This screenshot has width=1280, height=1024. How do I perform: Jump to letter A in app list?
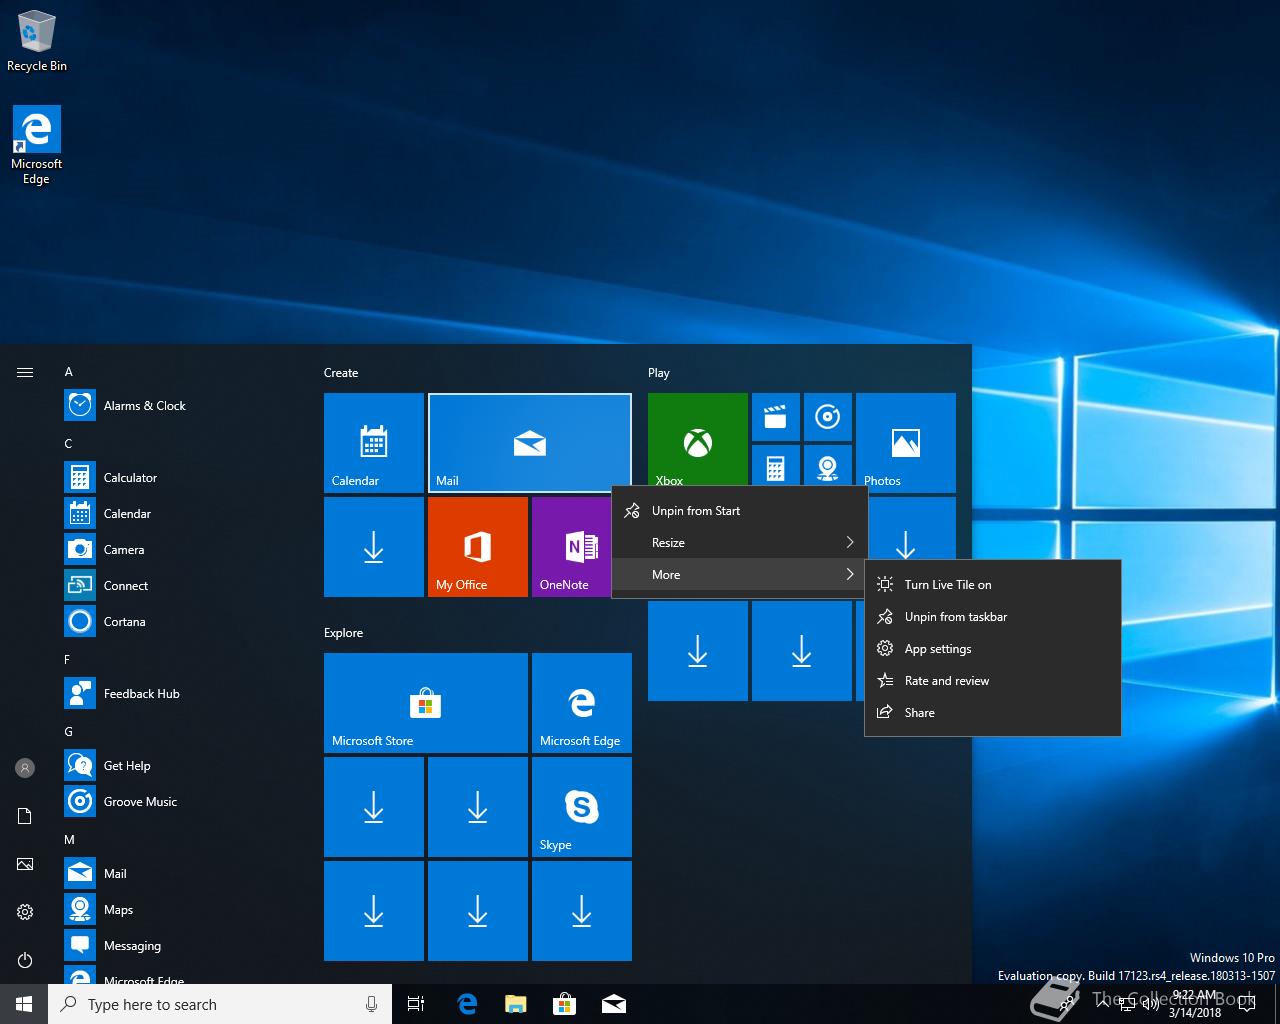pyautogui.click(x=69, y=372)
